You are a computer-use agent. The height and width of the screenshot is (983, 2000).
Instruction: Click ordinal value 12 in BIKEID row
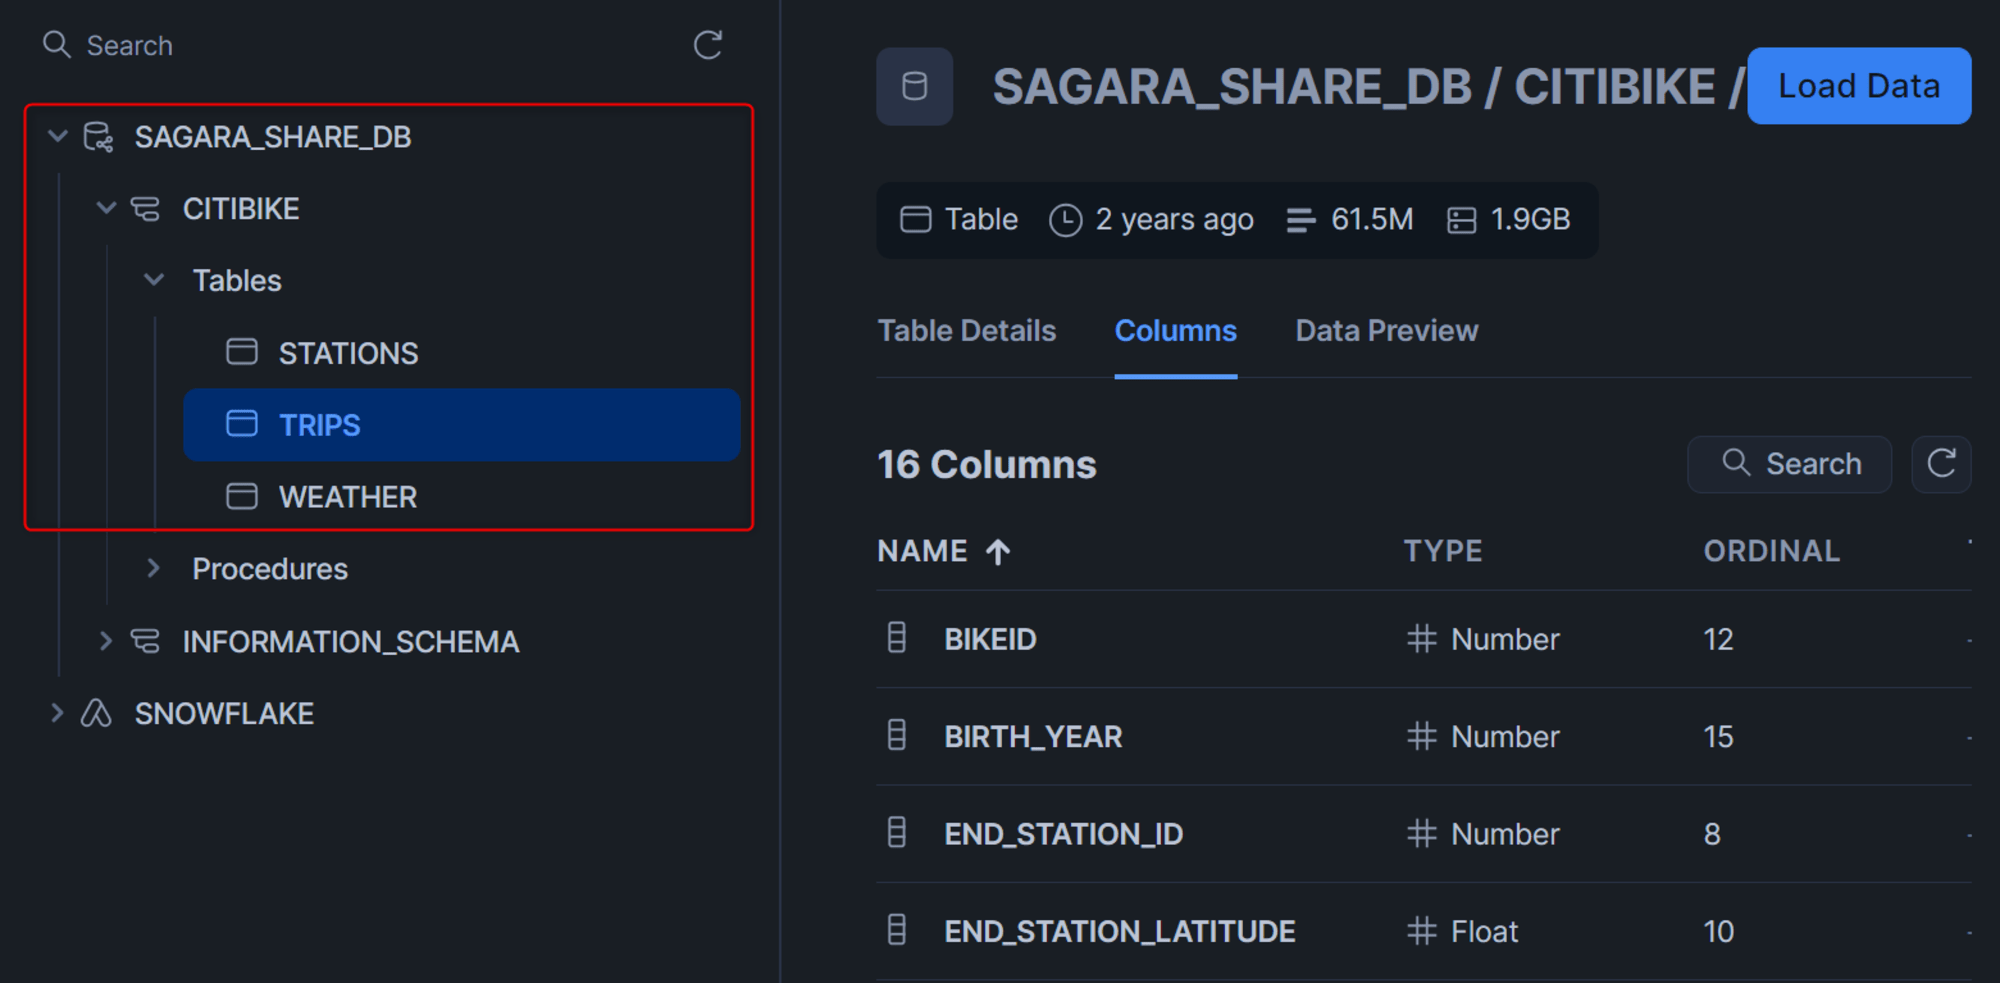tap(1718, 639)
